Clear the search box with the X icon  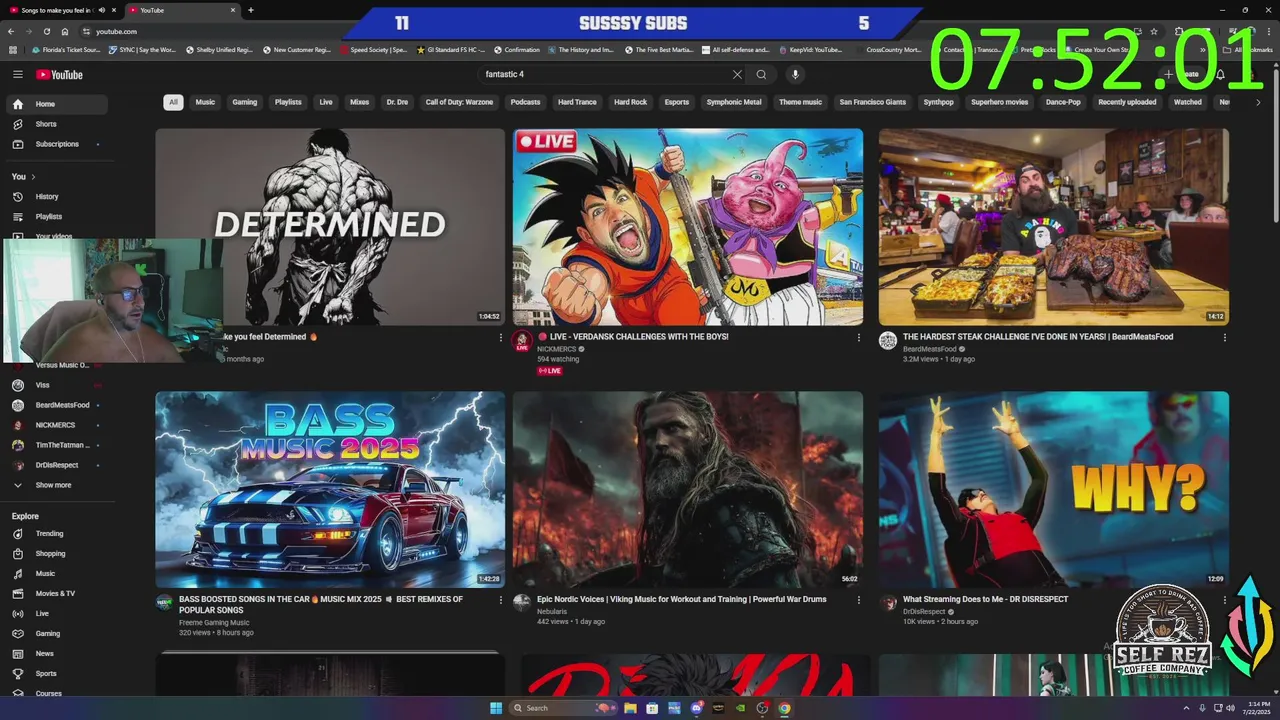737,74
